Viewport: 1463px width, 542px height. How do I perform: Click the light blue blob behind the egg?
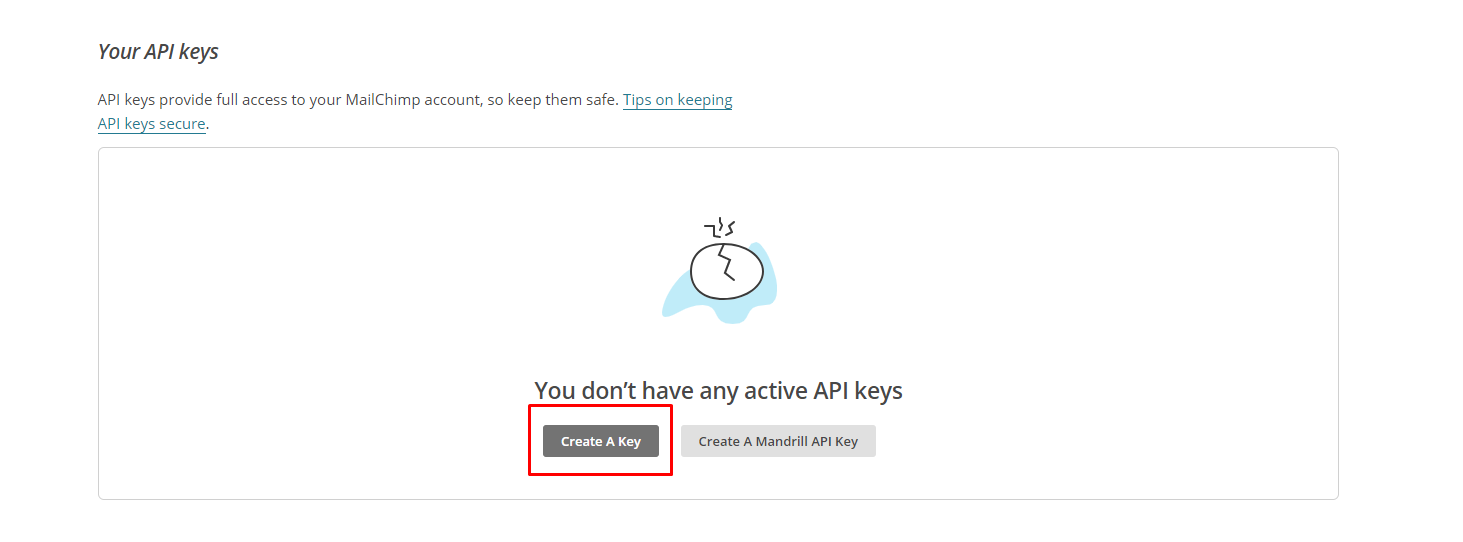(719, 284)
